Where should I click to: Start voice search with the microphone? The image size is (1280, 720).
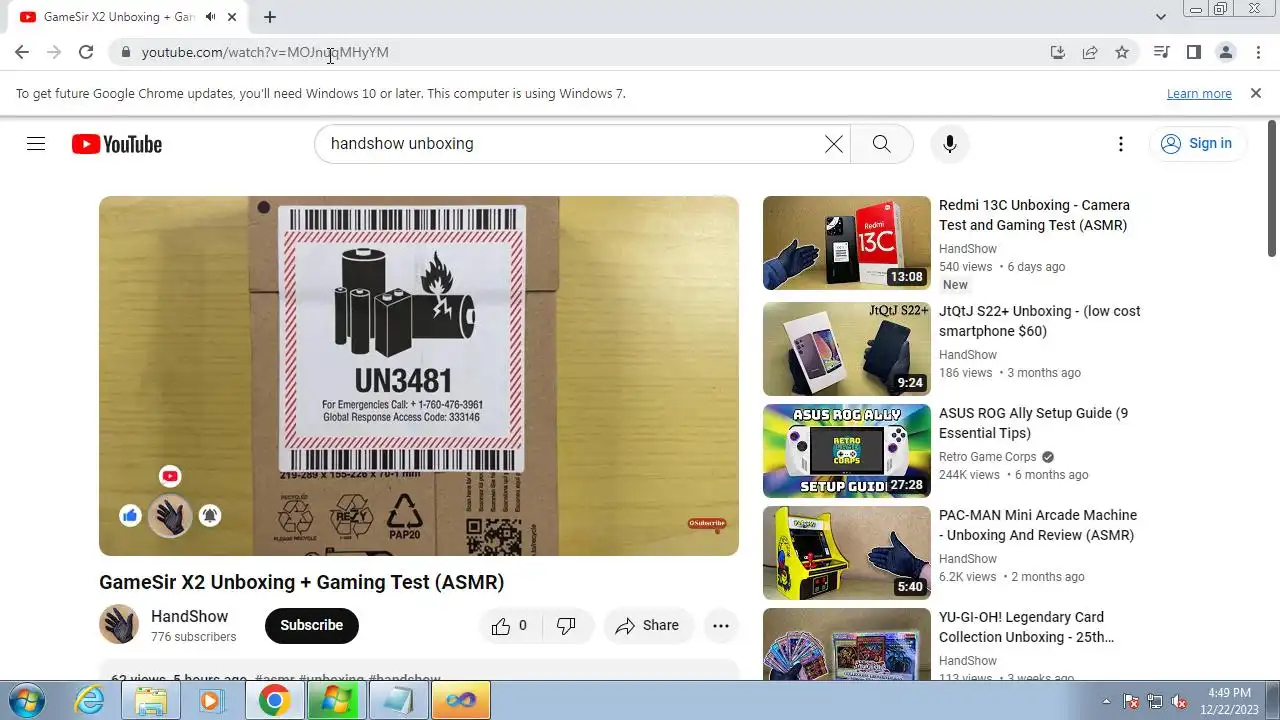tap(949, 144)
